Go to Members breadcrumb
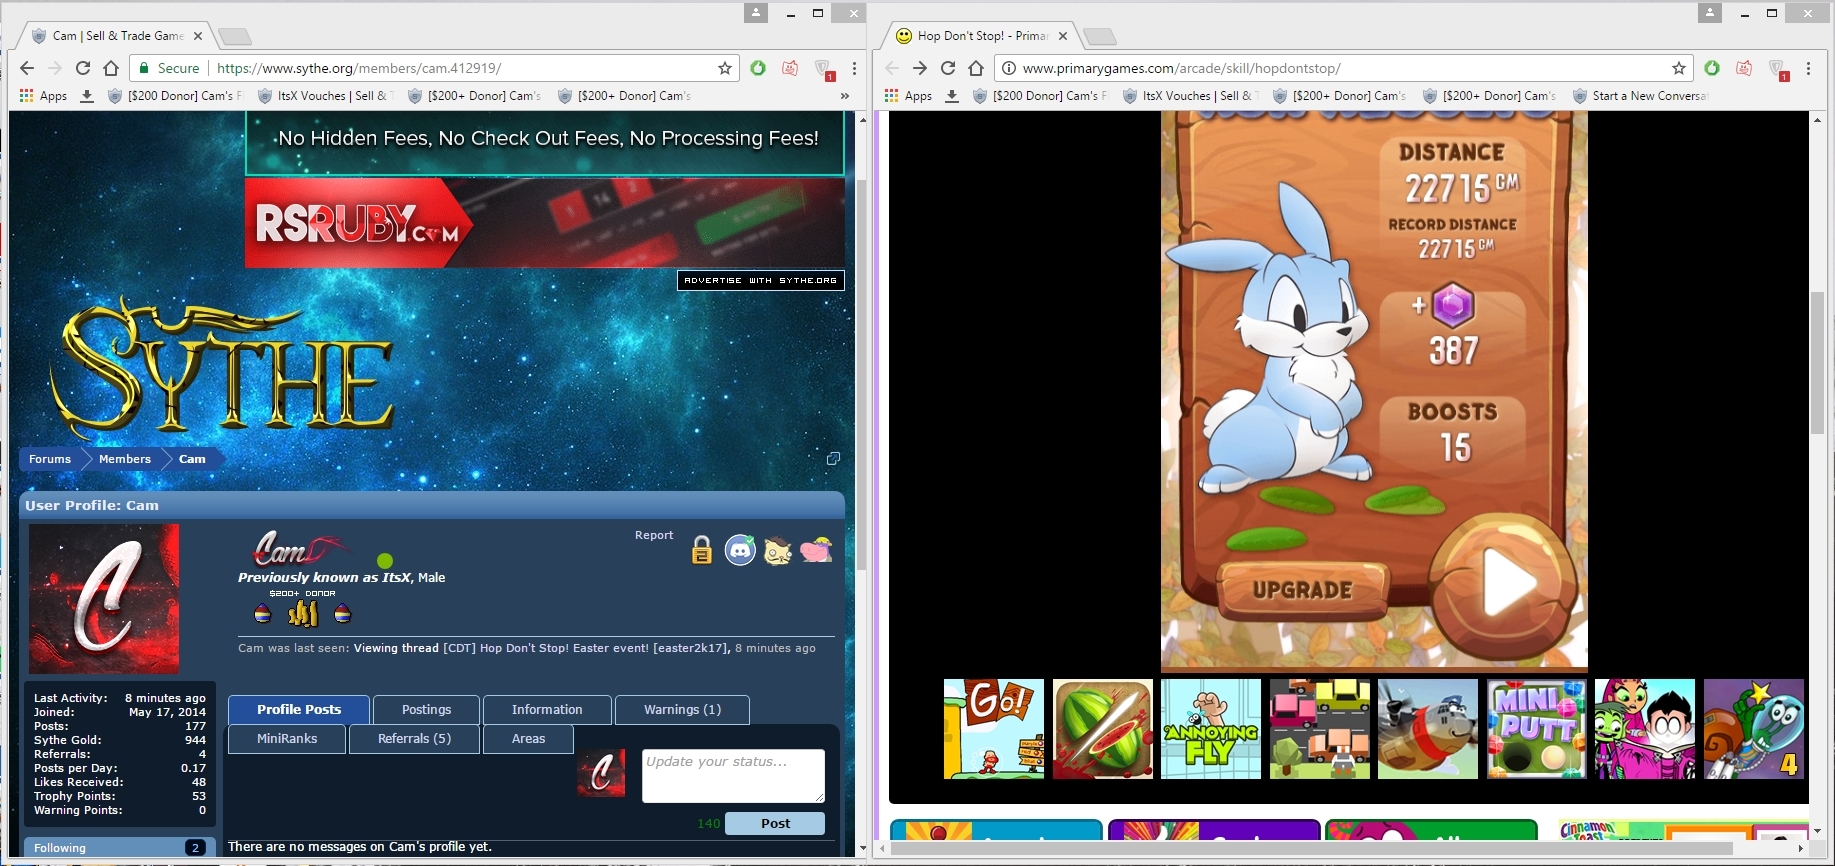 click(125, 459)
